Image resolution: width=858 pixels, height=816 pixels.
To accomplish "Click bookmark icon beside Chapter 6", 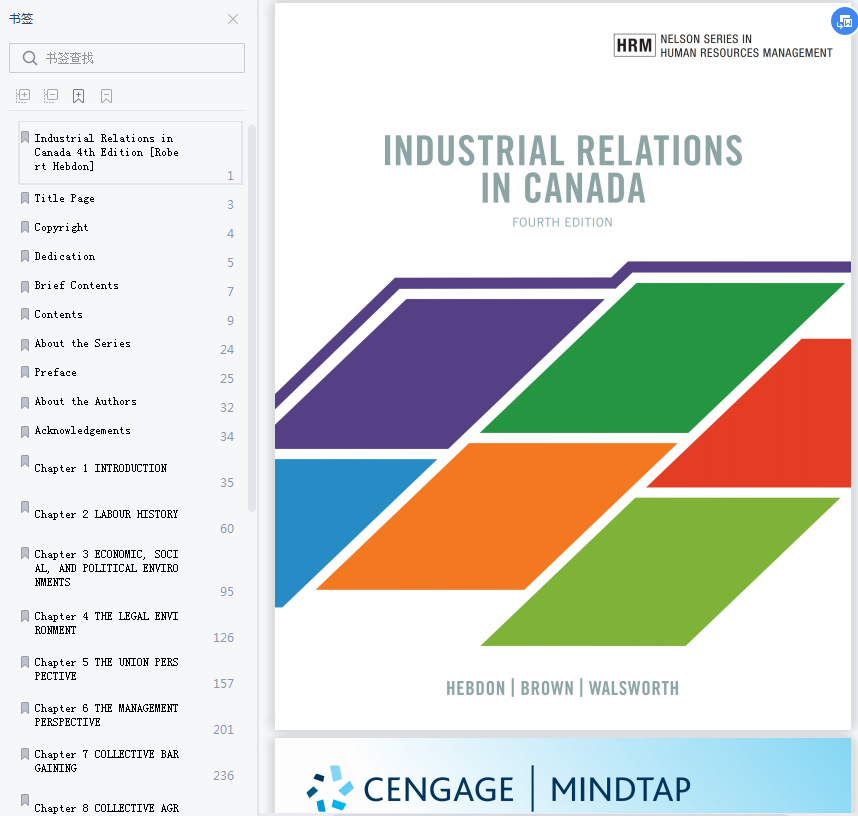I will 25,708.
